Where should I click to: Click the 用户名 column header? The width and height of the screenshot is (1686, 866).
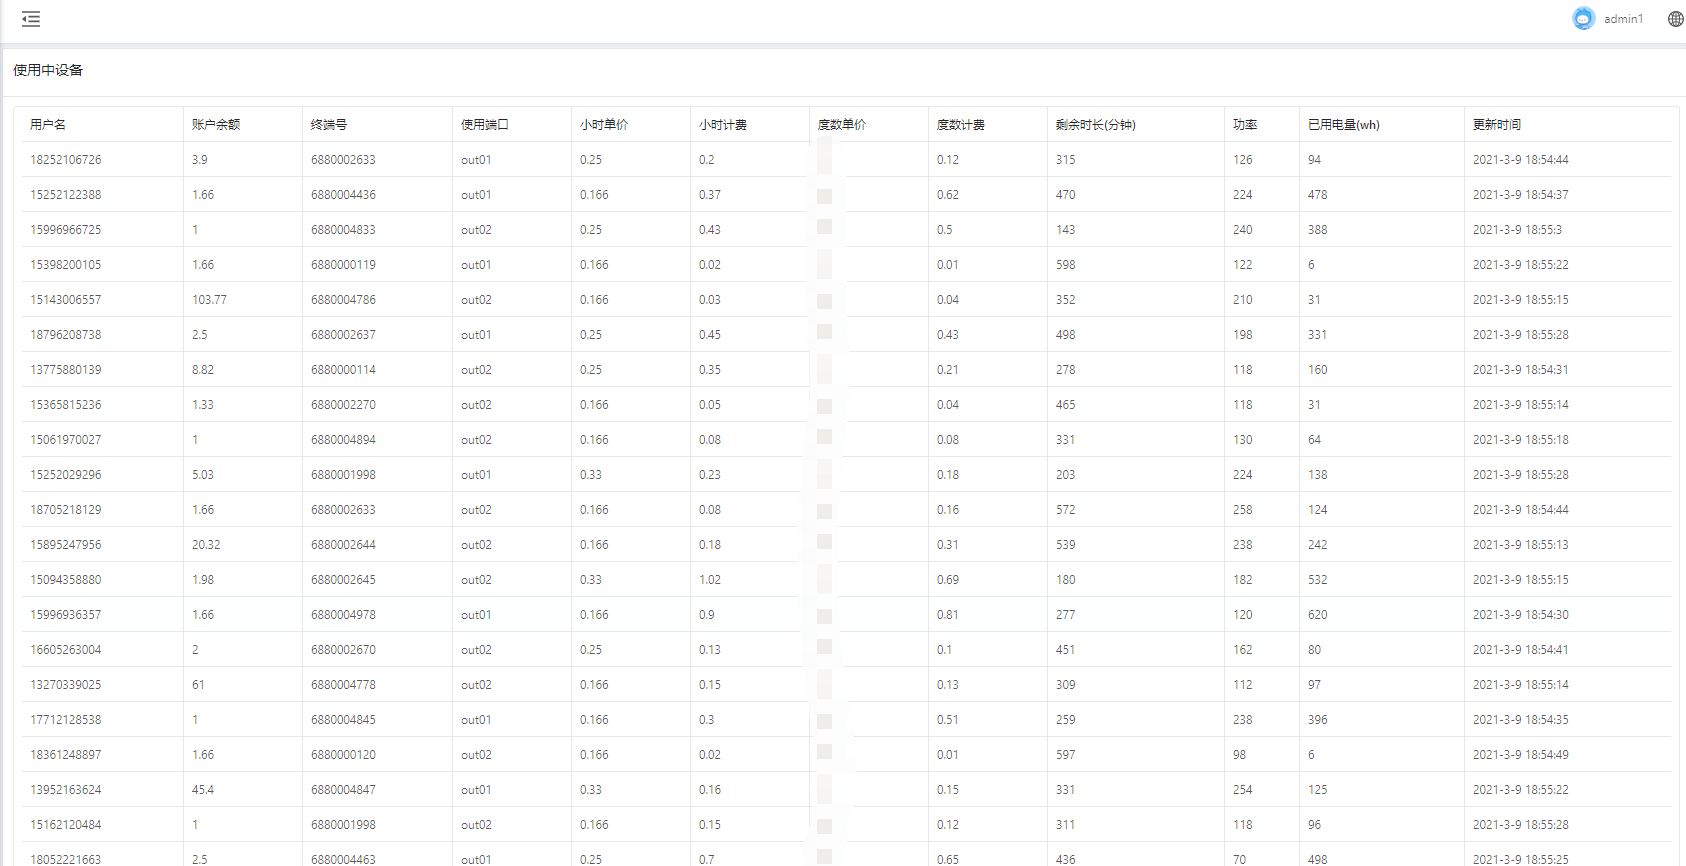[x=48, y=125]
